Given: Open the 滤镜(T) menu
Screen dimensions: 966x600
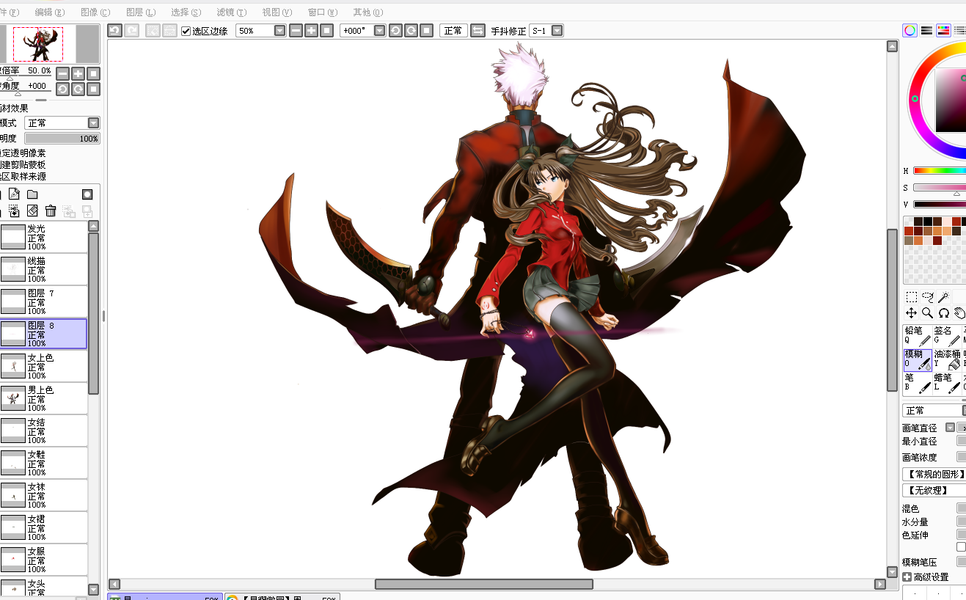Looking at the screenshot, I should 232,12.
